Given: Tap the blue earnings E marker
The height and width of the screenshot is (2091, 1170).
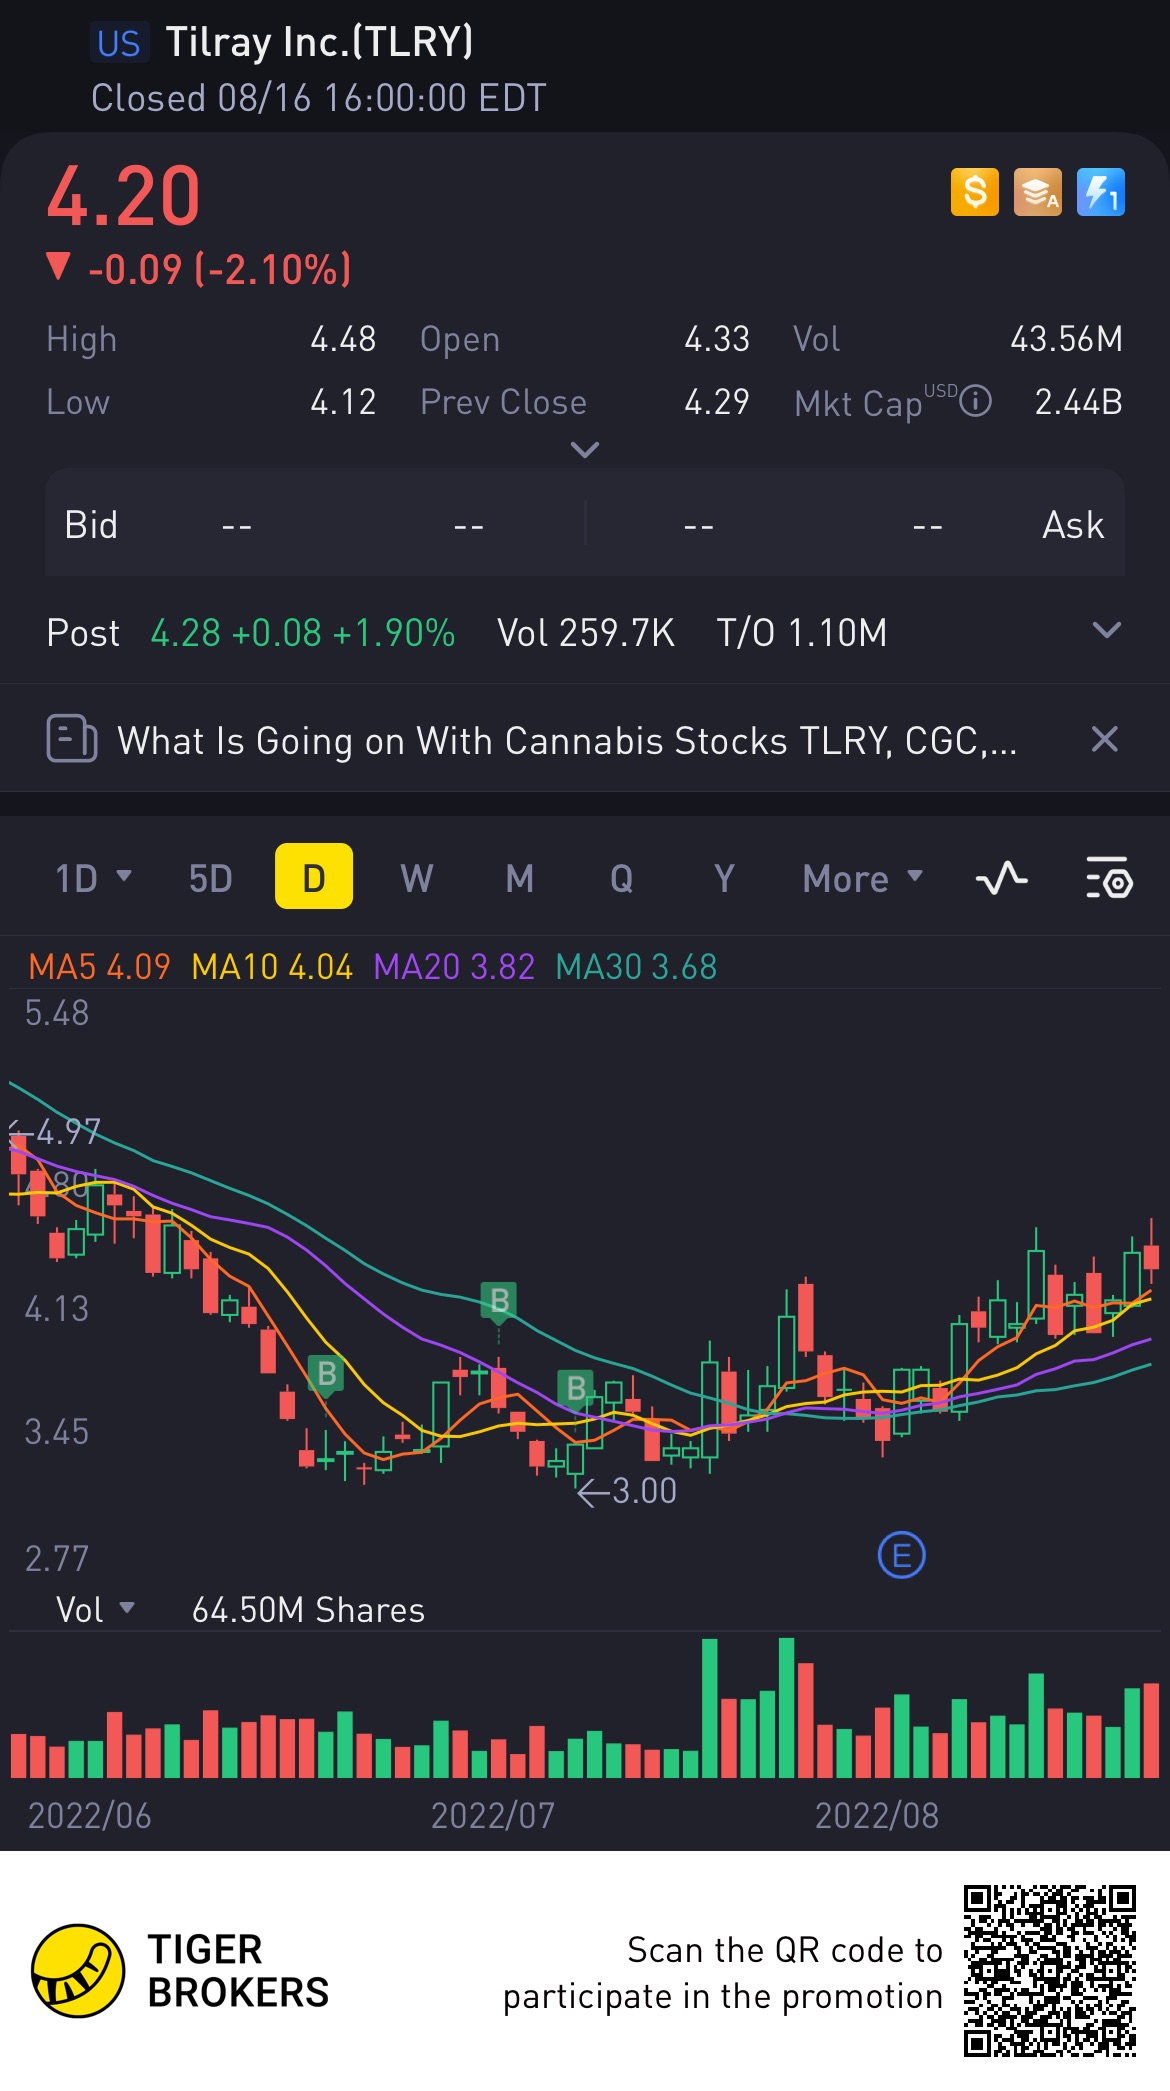Looking at the screenshot, I should click(901, 1556).
